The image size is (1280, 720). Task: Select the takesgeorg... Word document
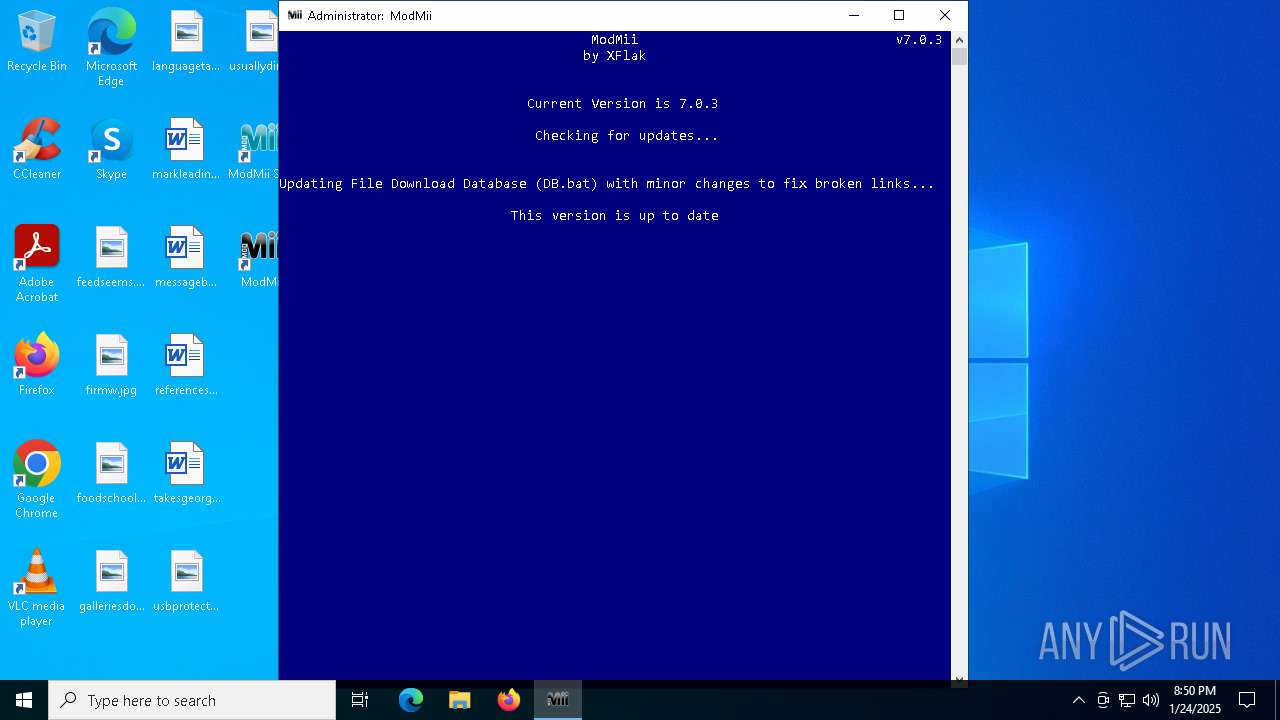pos(186,474)
